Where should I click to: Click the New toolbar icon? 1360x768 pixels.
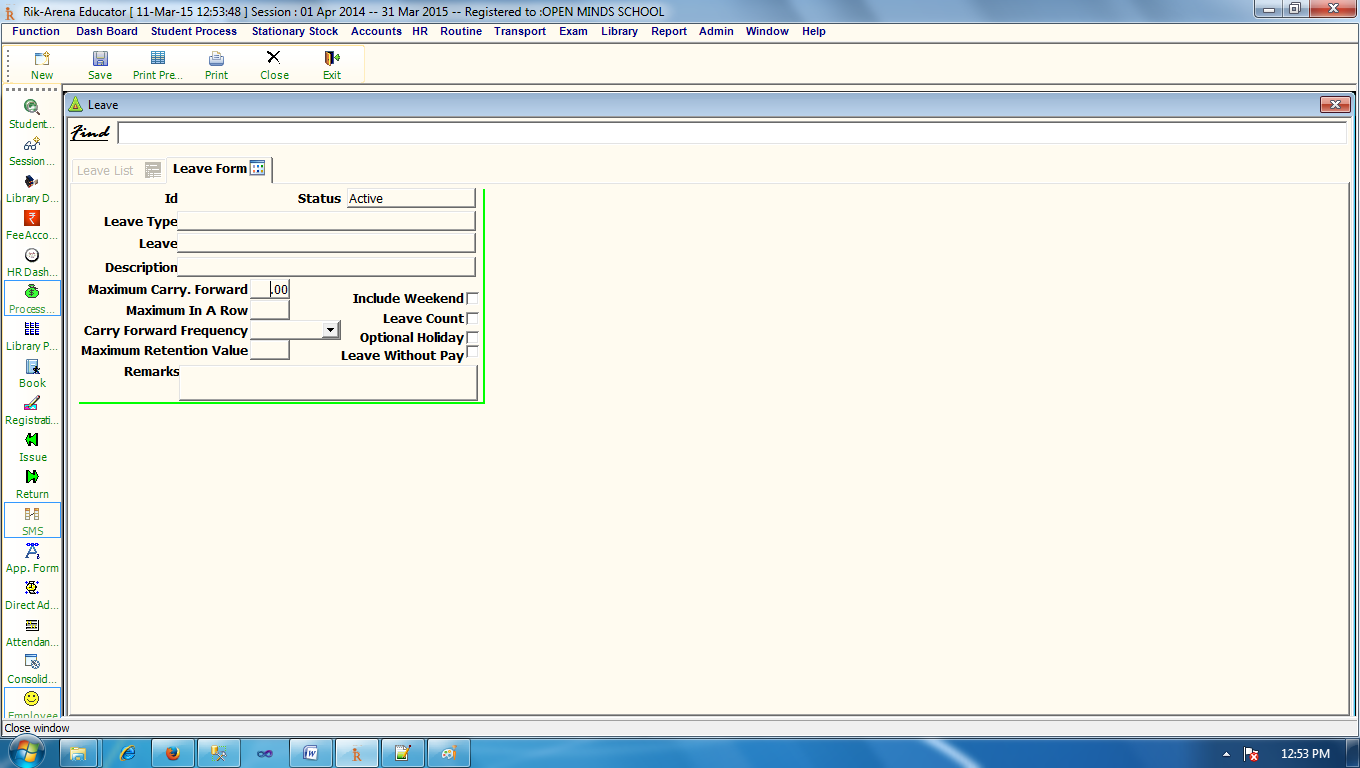click(x=42, y=59)
